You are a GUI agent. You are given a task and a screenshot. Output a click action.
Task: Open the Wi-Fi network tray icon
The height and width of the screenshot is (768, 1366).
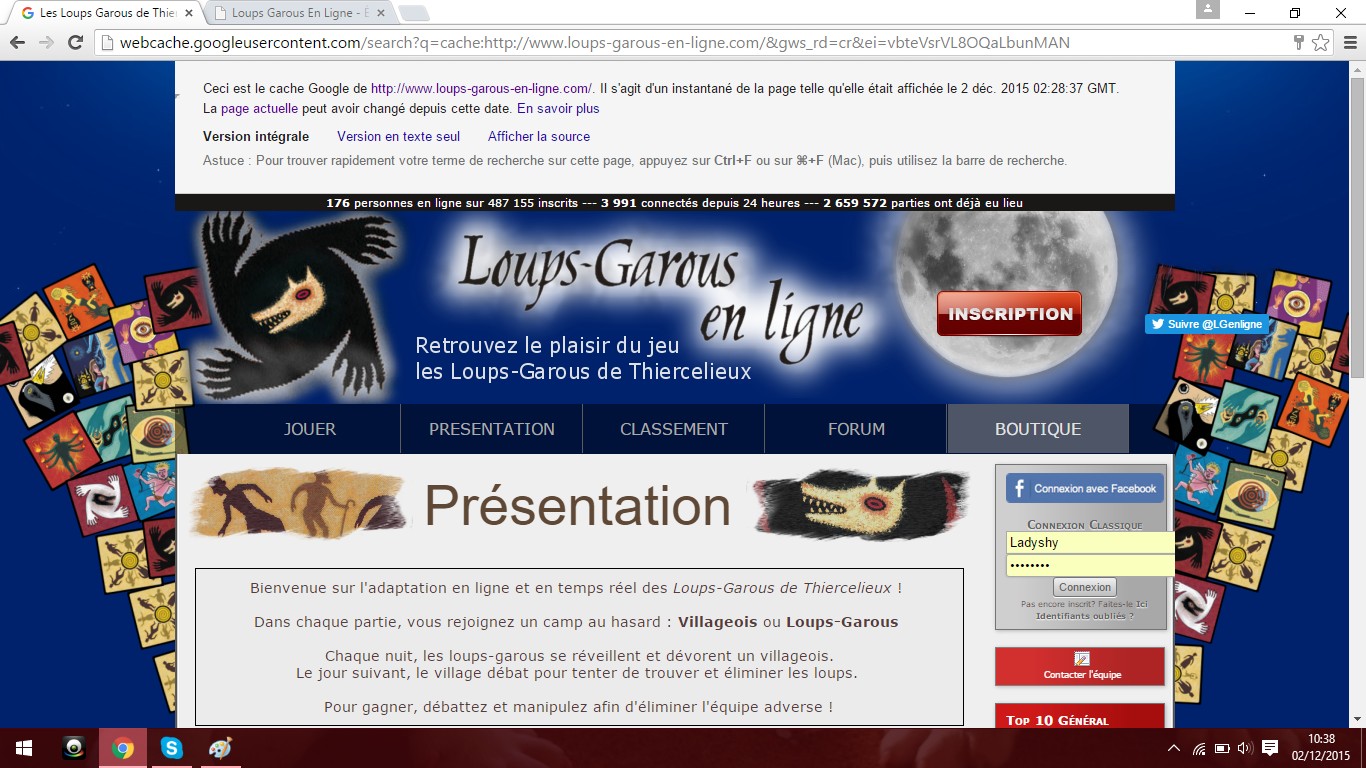[x=1199, y=748]
